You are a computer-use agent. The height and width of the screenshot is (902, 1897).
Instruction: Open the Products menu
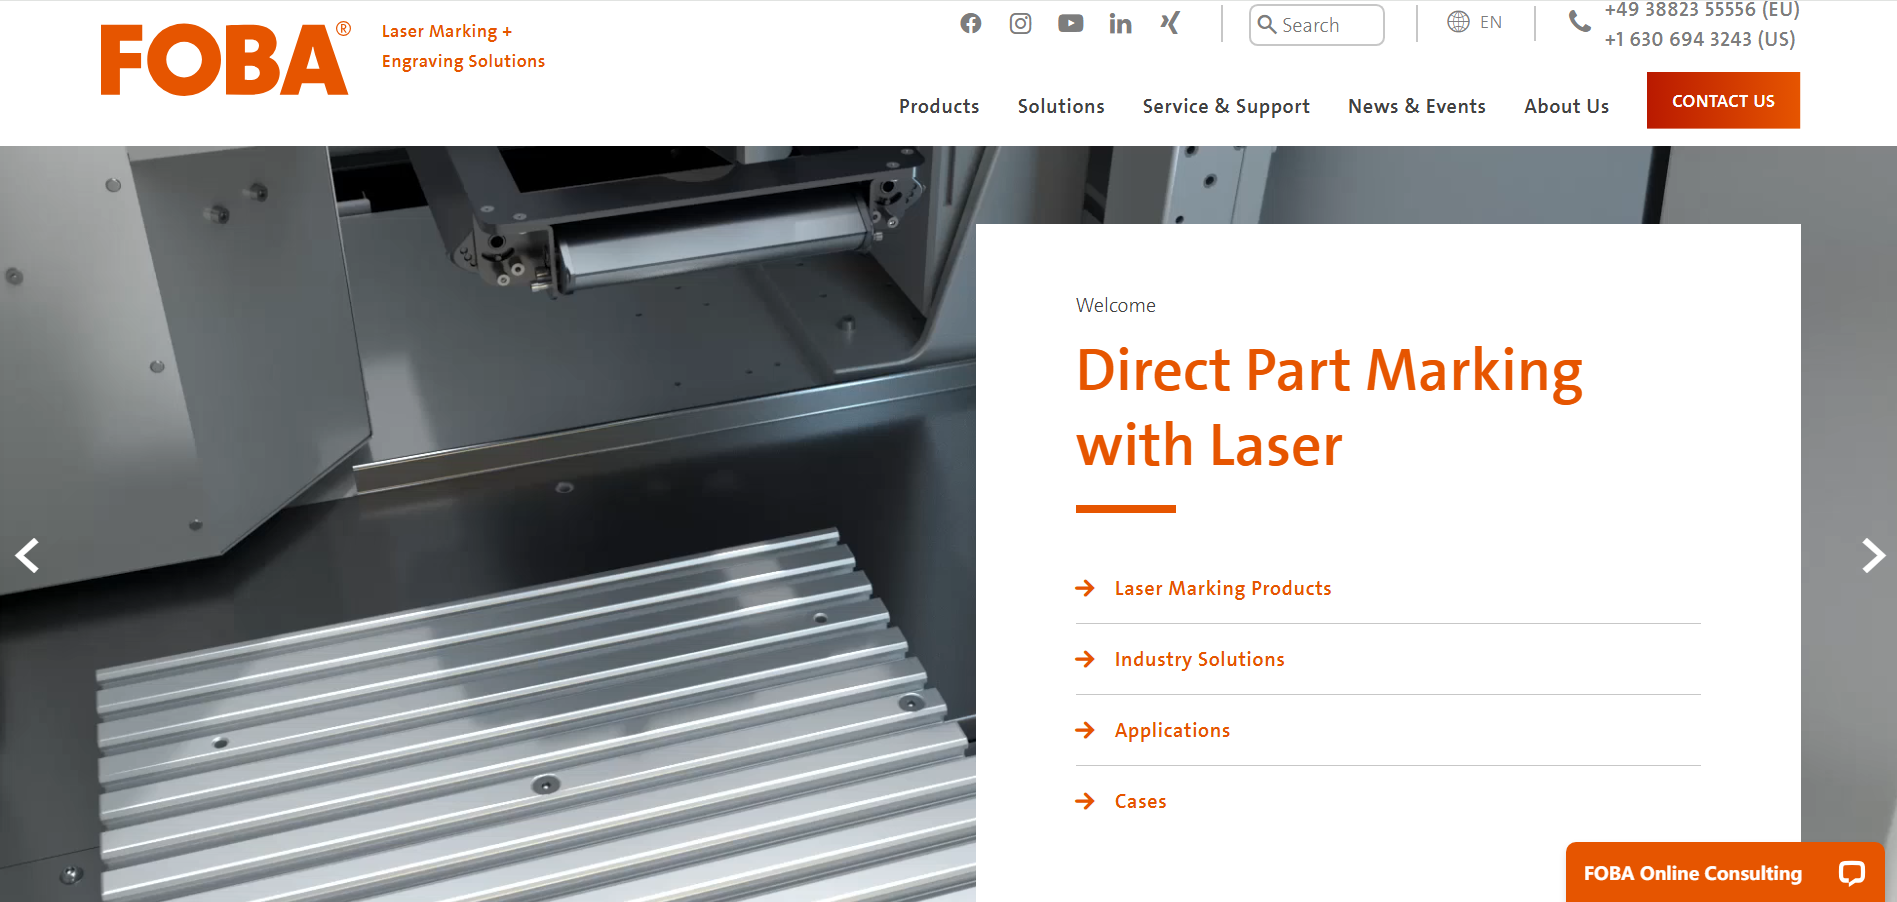click(x=939, y=106)
